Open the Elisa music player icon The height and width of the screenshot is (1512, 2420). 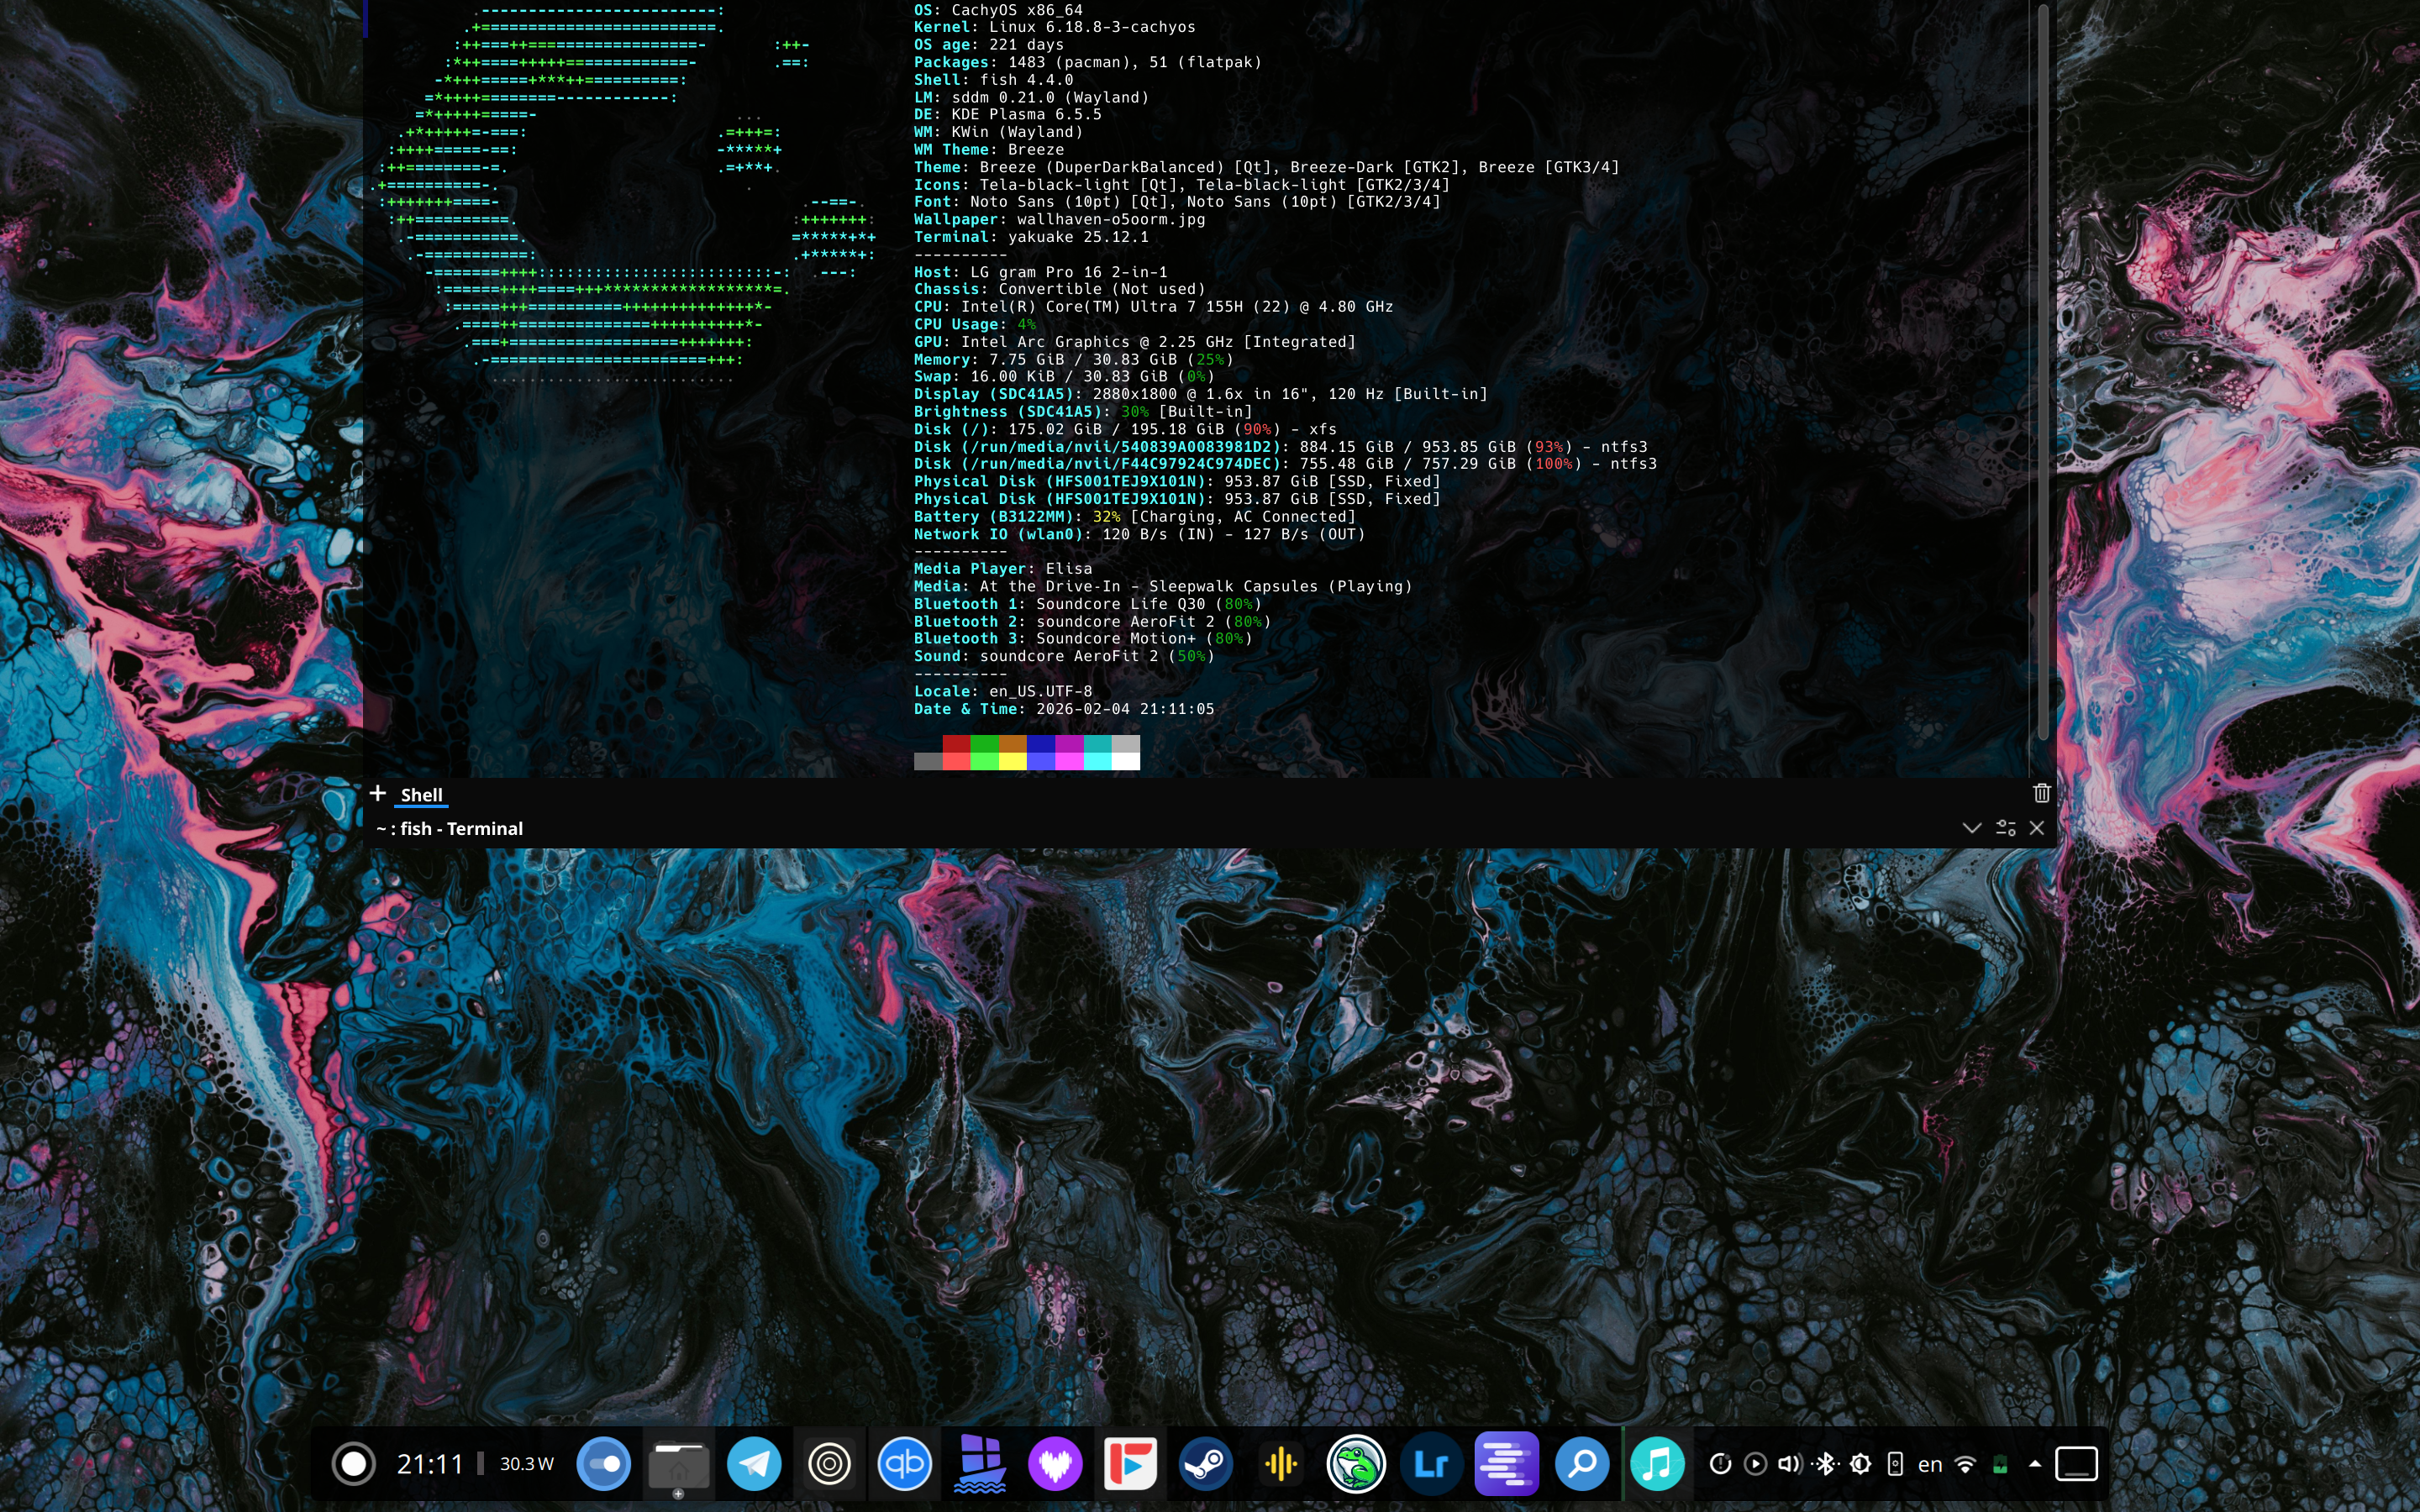pyautogui.click(x=1657, y=1464)
